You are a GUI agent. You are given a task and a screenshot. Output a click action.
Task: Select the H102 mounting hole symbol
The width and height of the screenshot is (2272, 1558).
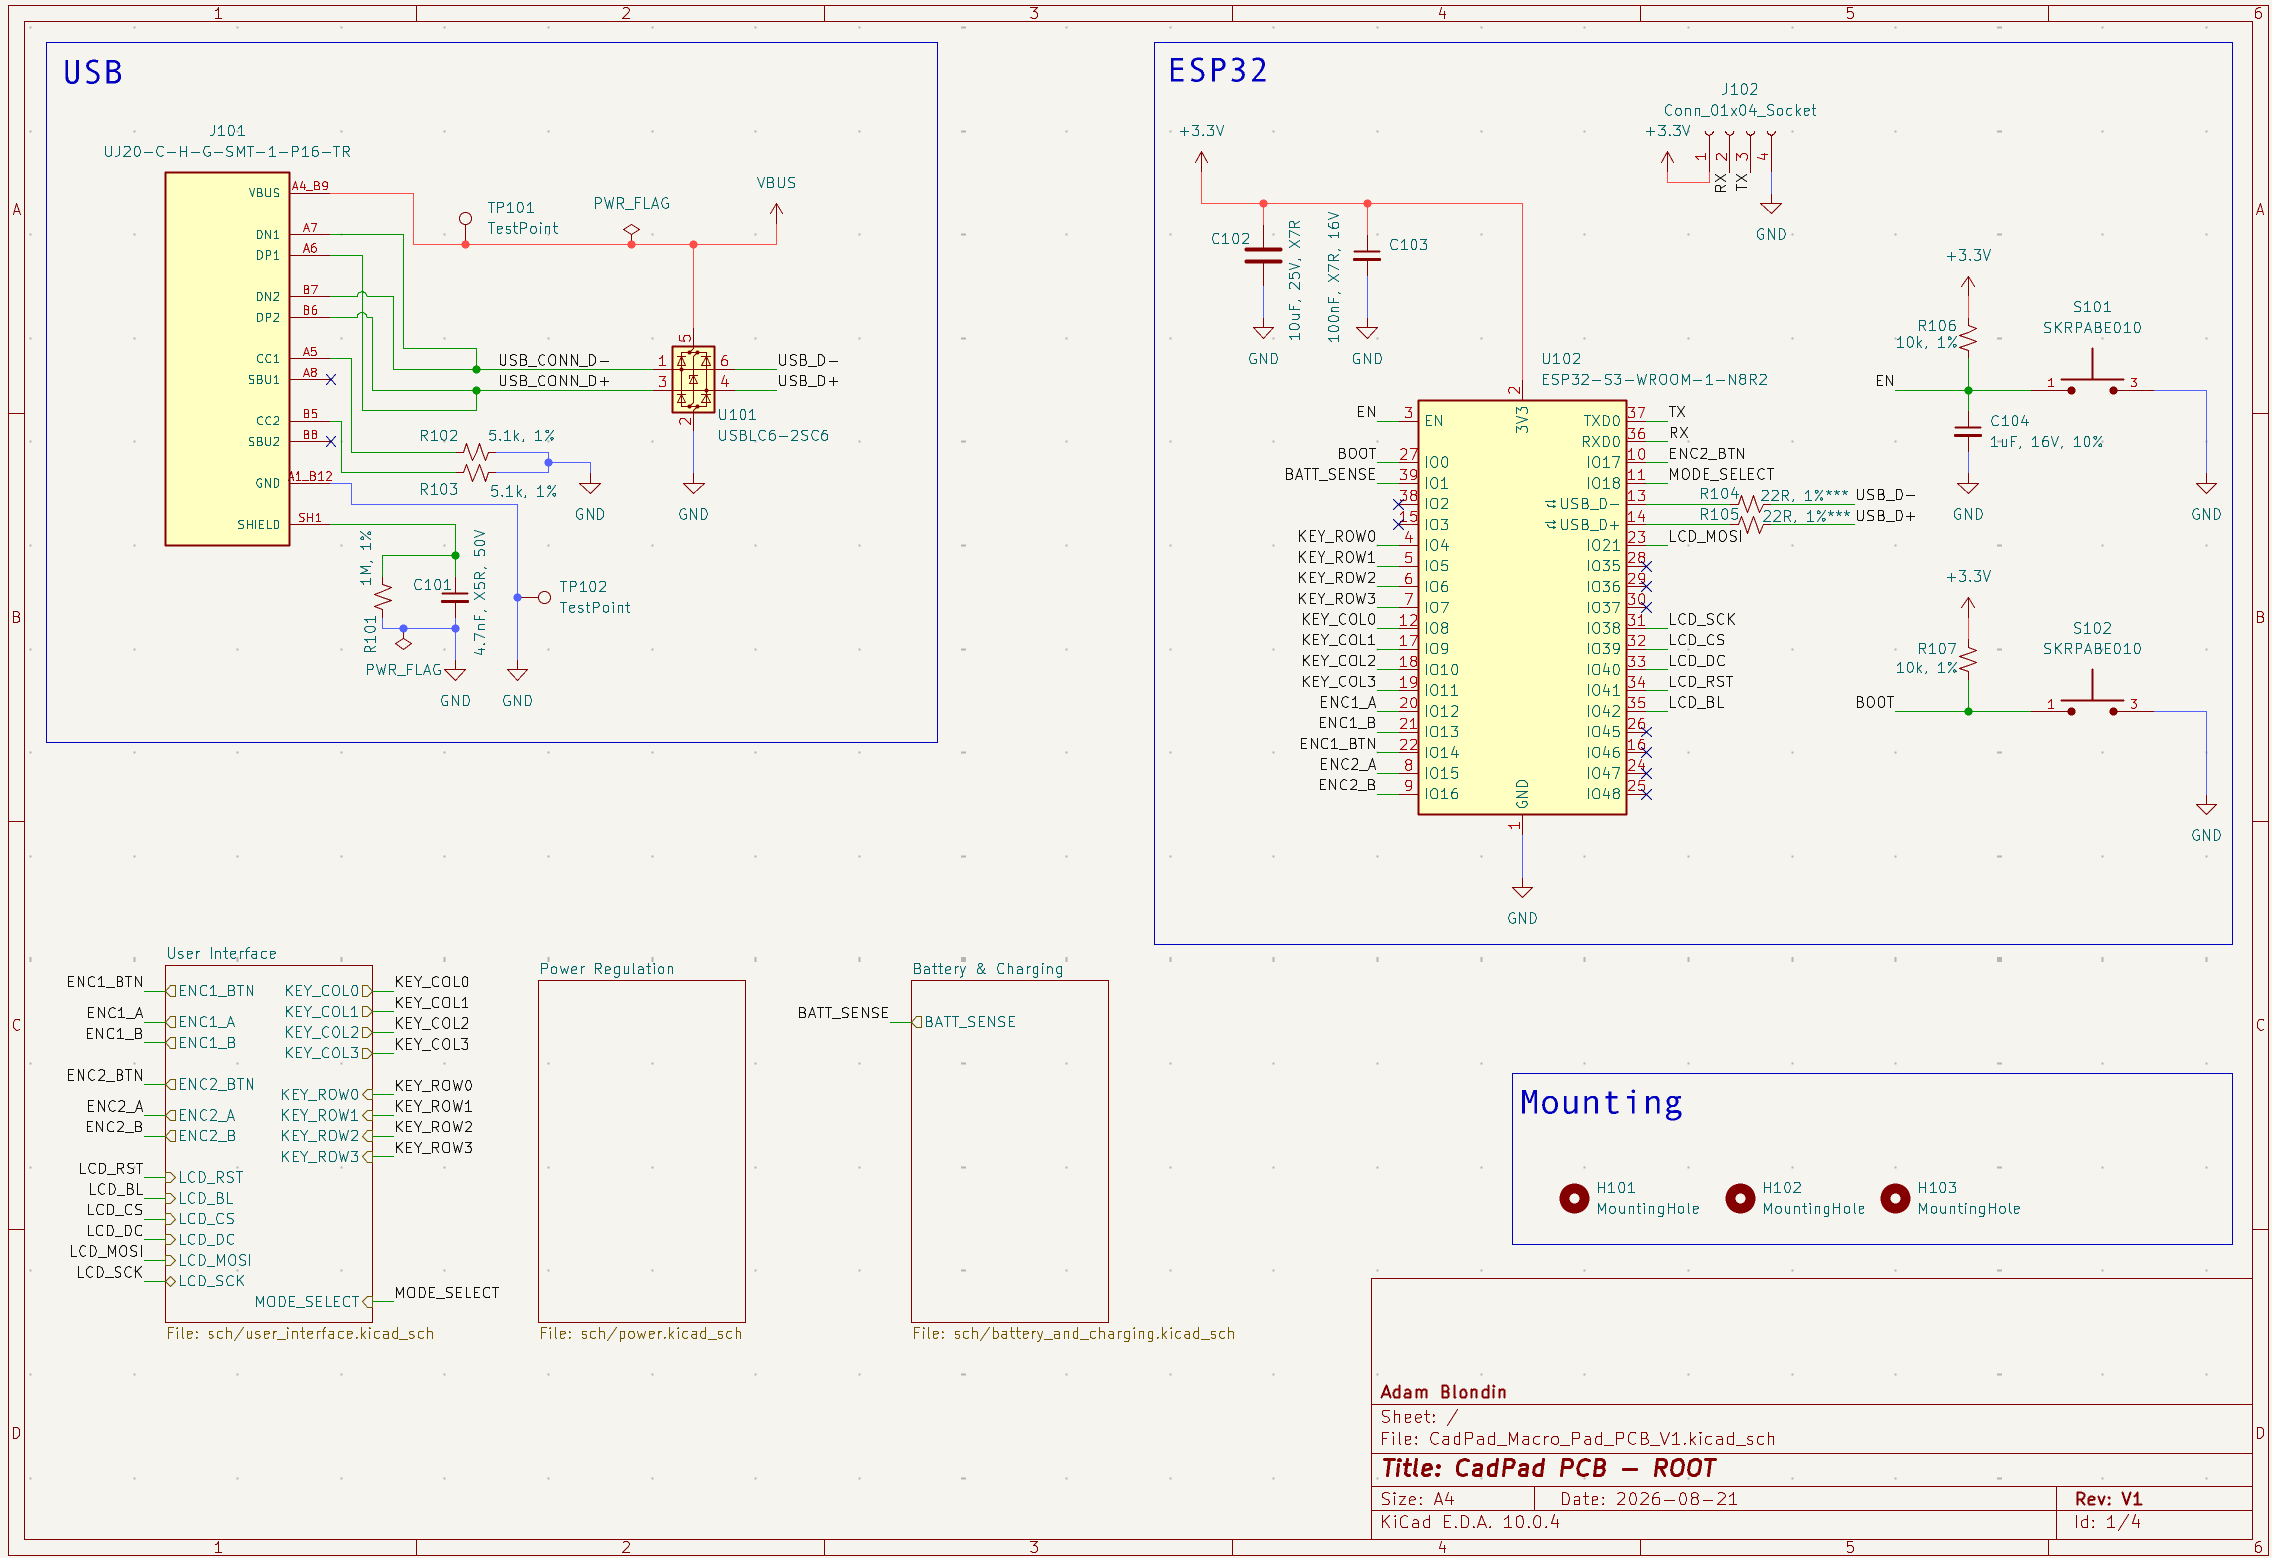[x=1740, y=1197]
